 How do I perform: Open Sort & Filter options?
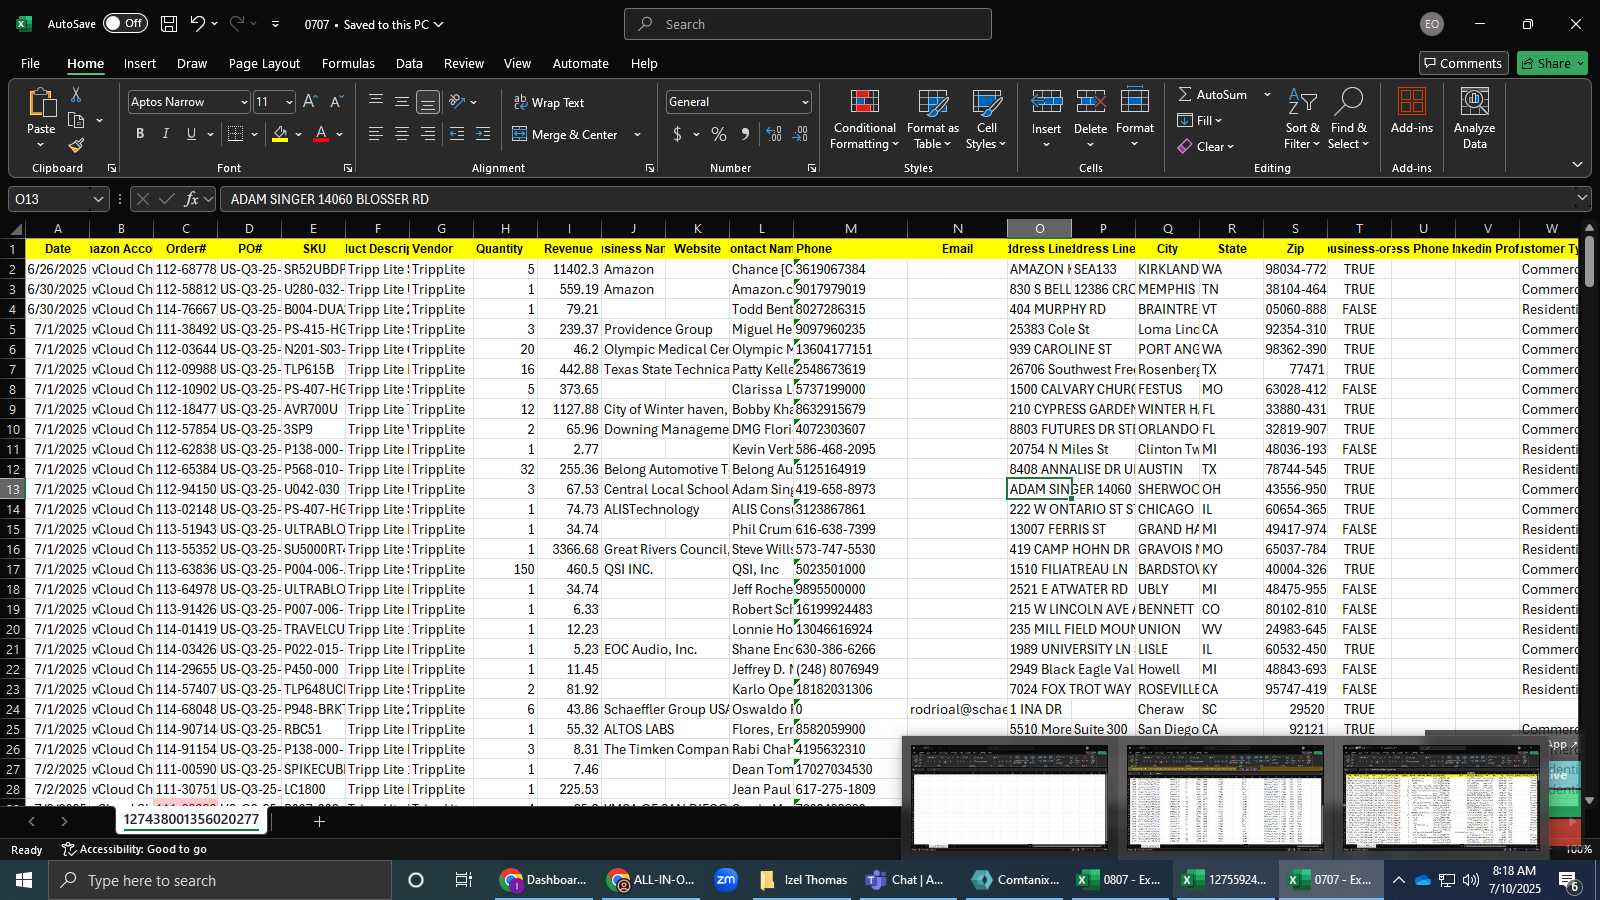pos(1302,120)
